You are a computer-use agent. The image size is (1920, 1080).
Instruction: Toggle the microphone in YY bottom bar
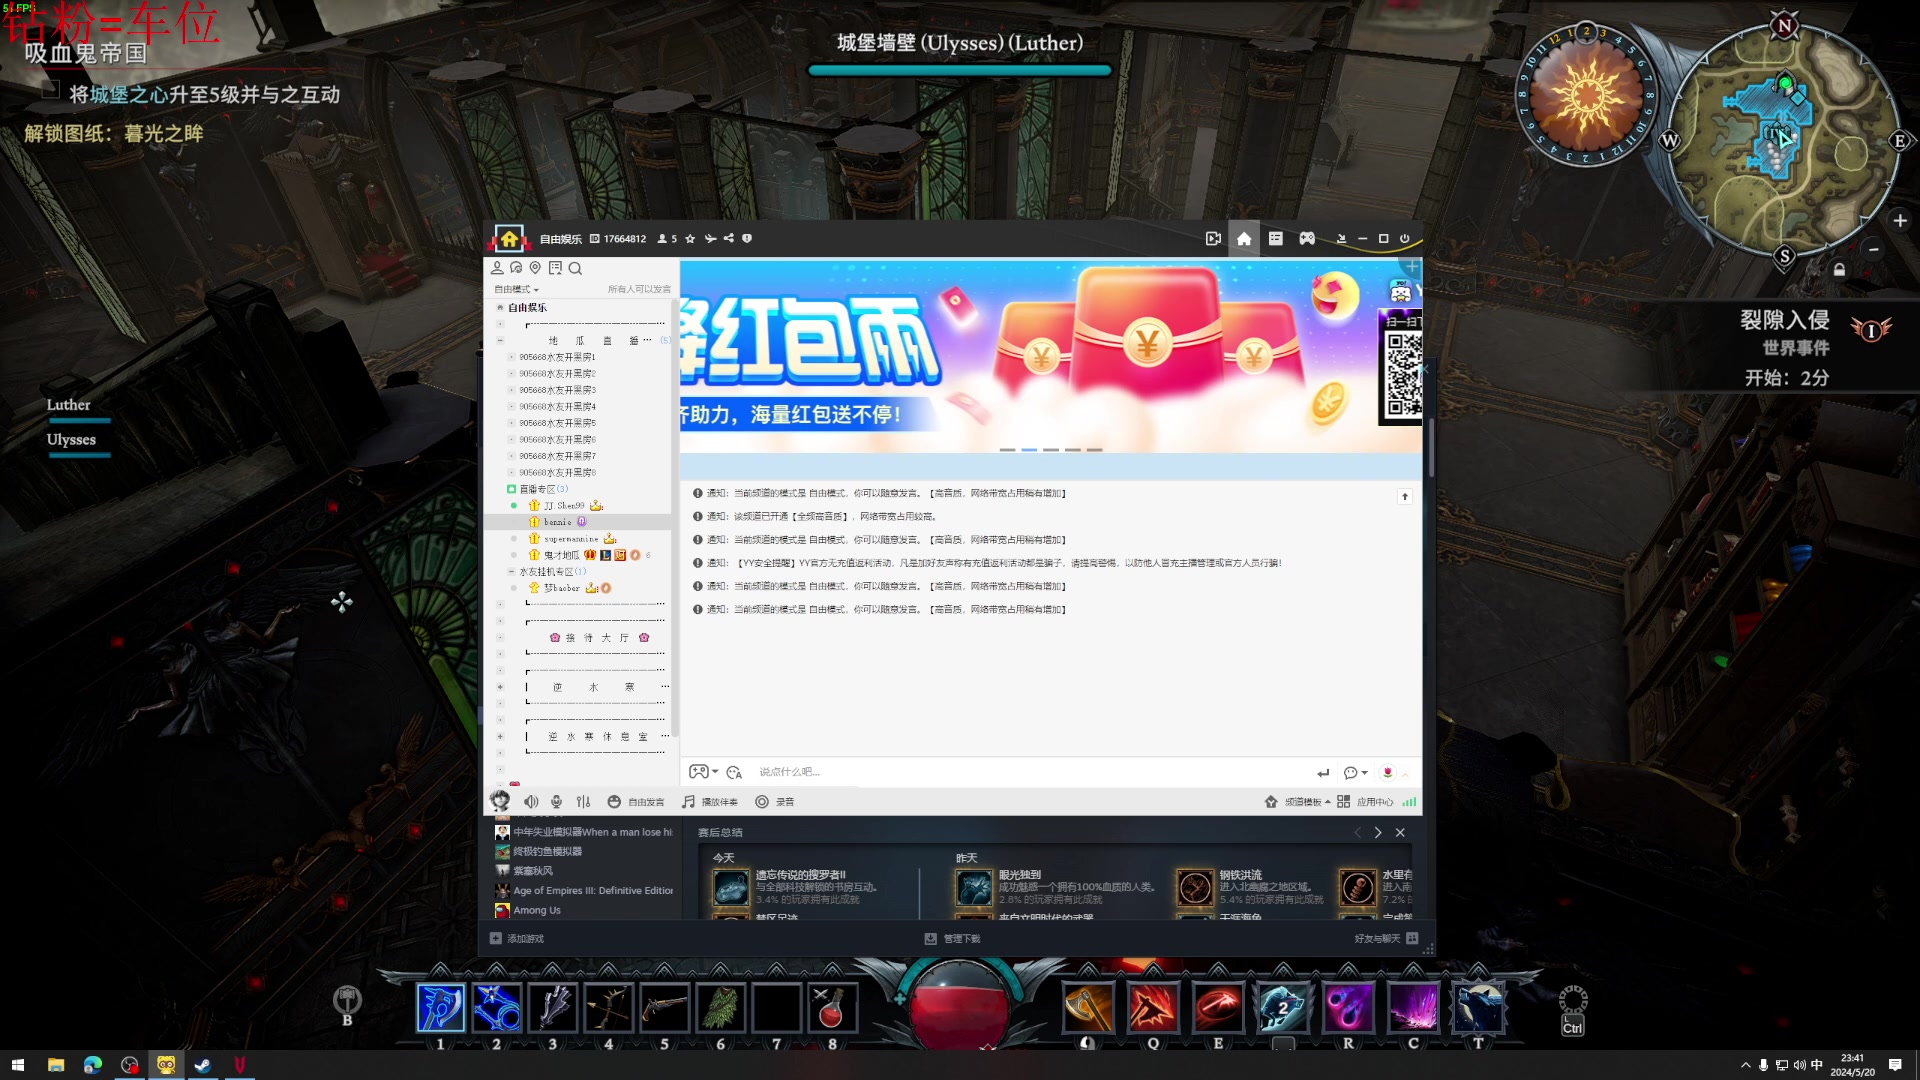(556, 802)
